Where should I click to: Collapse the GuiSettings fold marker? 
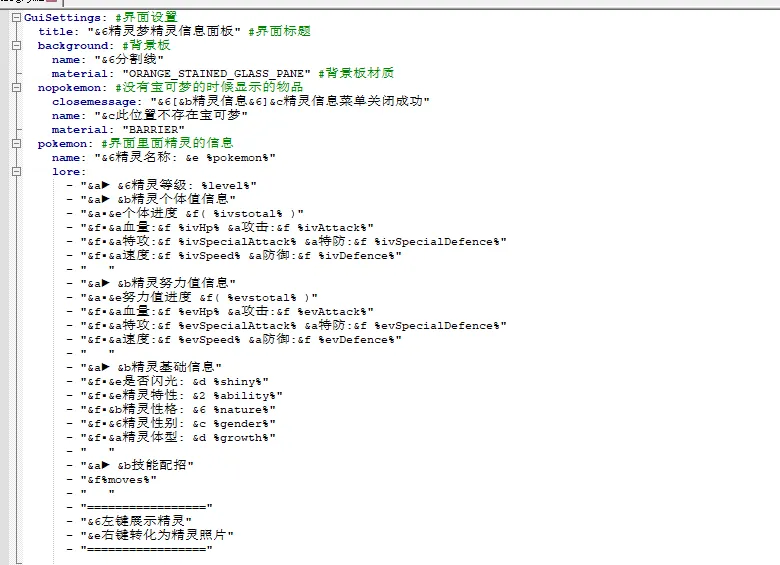(x=16, y=17)
